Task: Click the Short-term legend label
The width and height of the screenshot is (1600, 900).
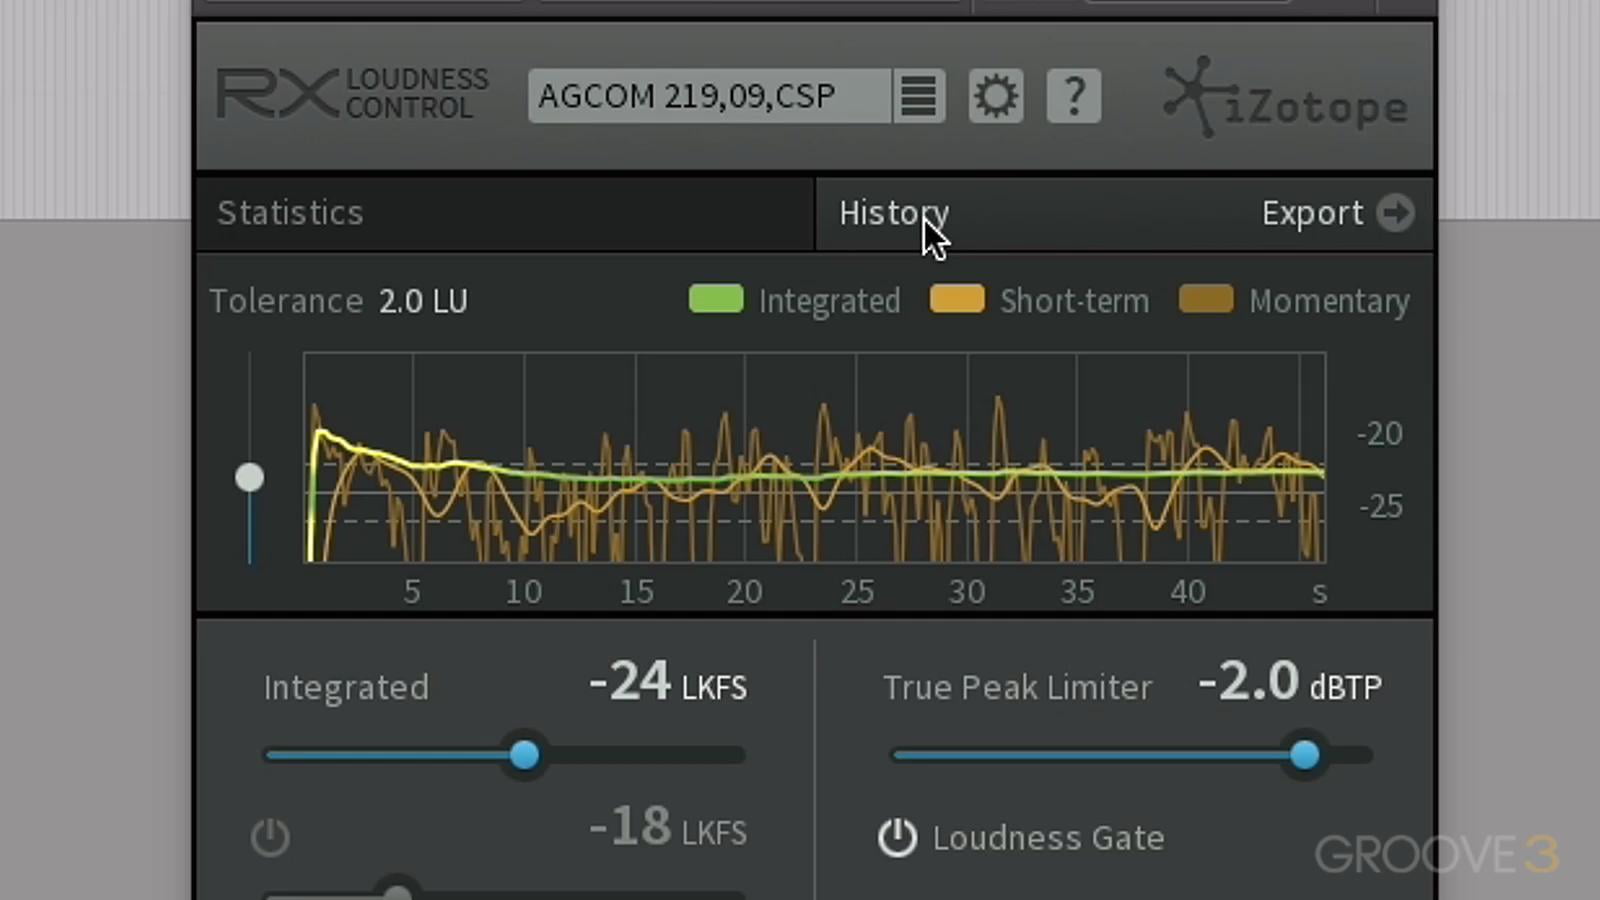Action: click(1074, 301)
